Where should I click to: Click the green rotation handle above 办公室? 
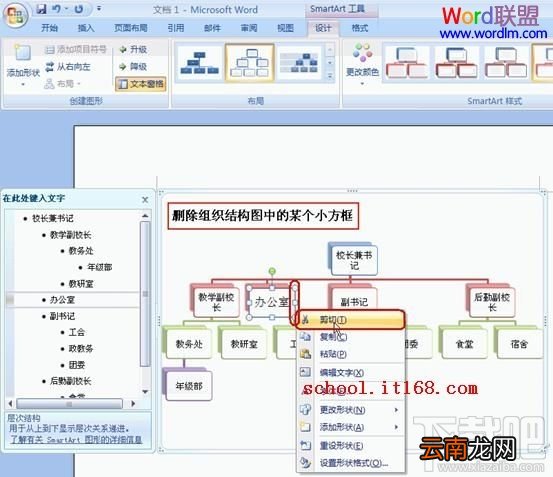272,271
